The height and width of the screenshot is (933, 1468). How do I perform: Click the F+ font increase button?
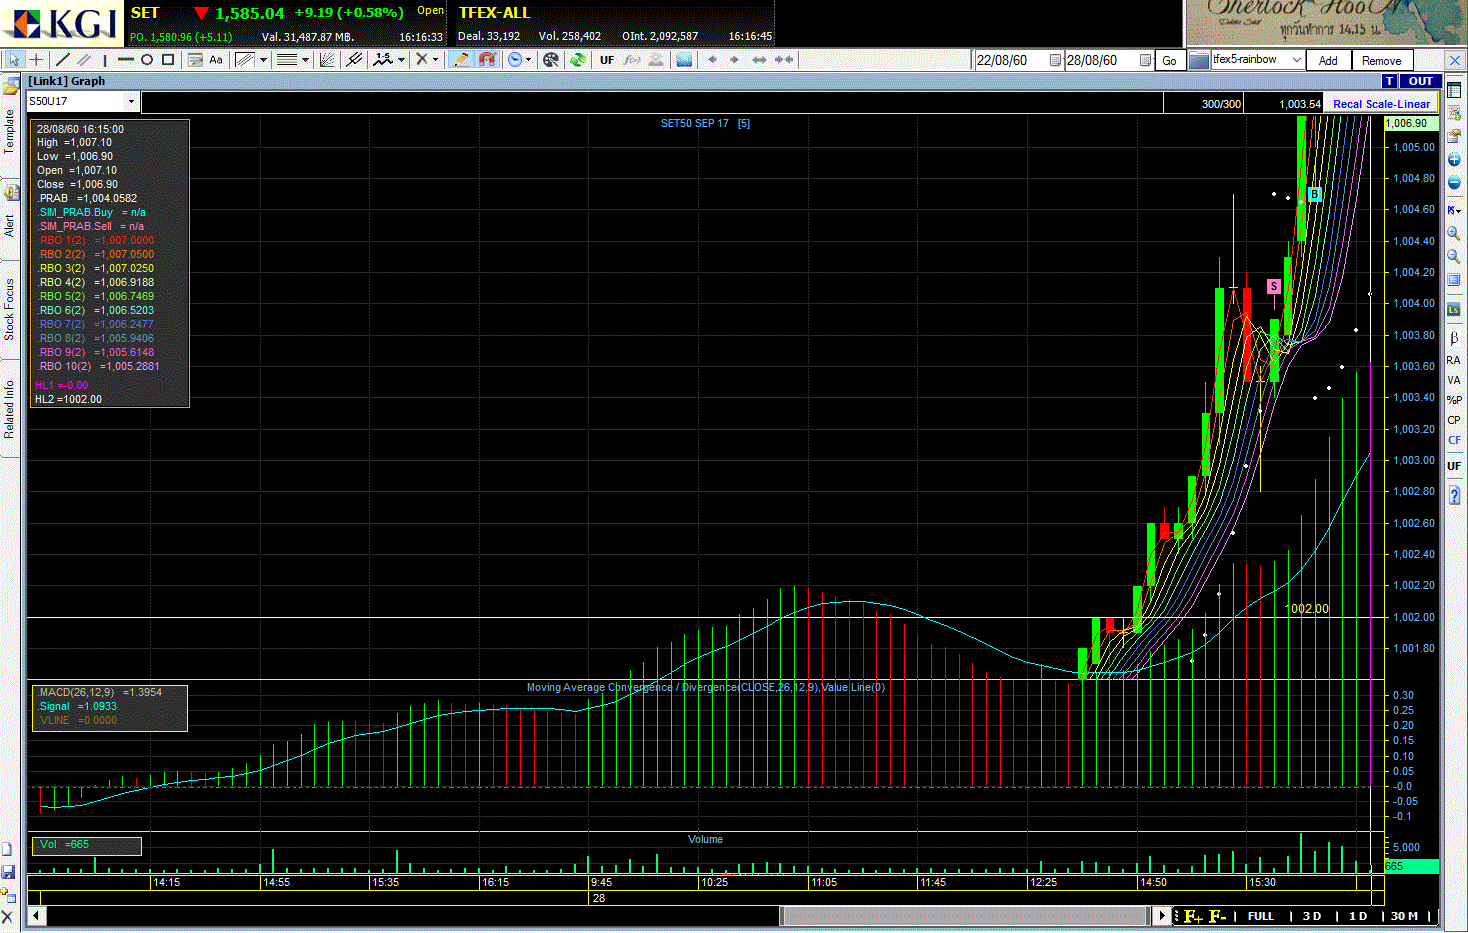(1193, 916)
